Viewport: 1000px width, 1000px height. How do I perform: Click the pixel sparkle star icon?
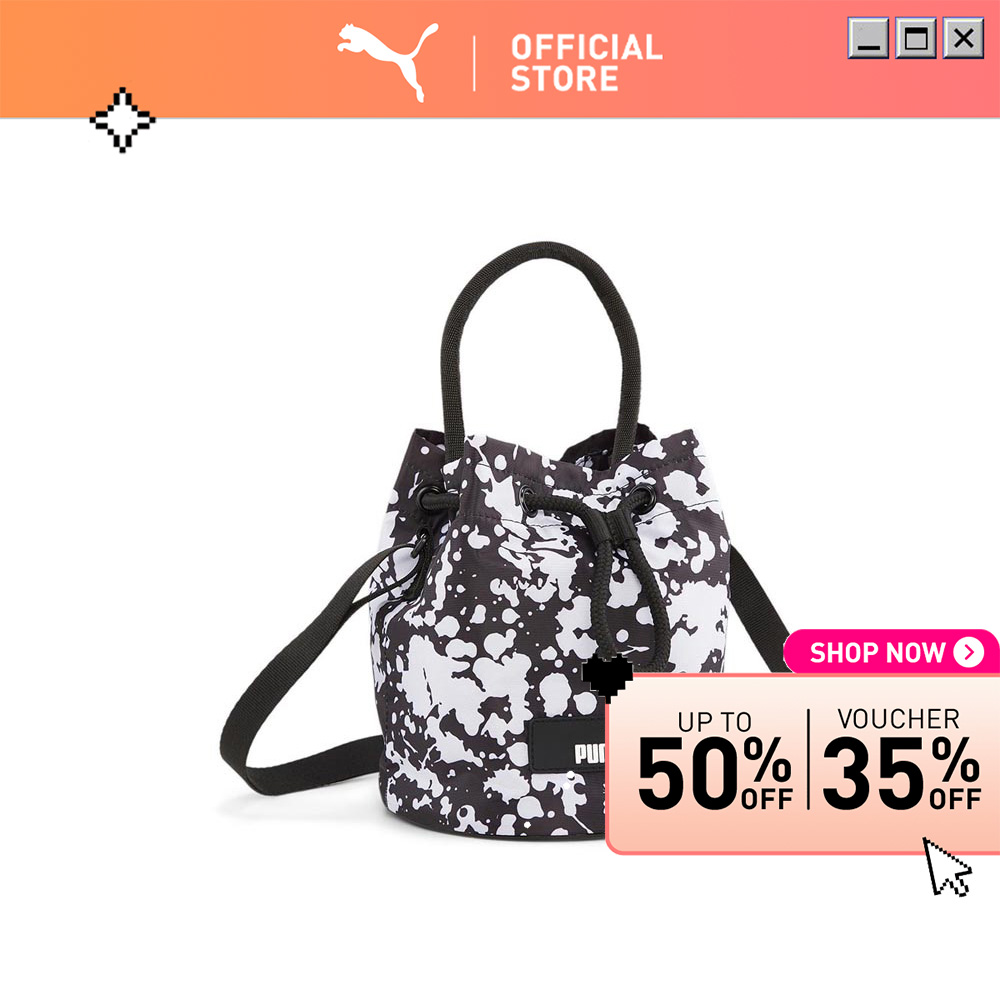tap(122, 120)
